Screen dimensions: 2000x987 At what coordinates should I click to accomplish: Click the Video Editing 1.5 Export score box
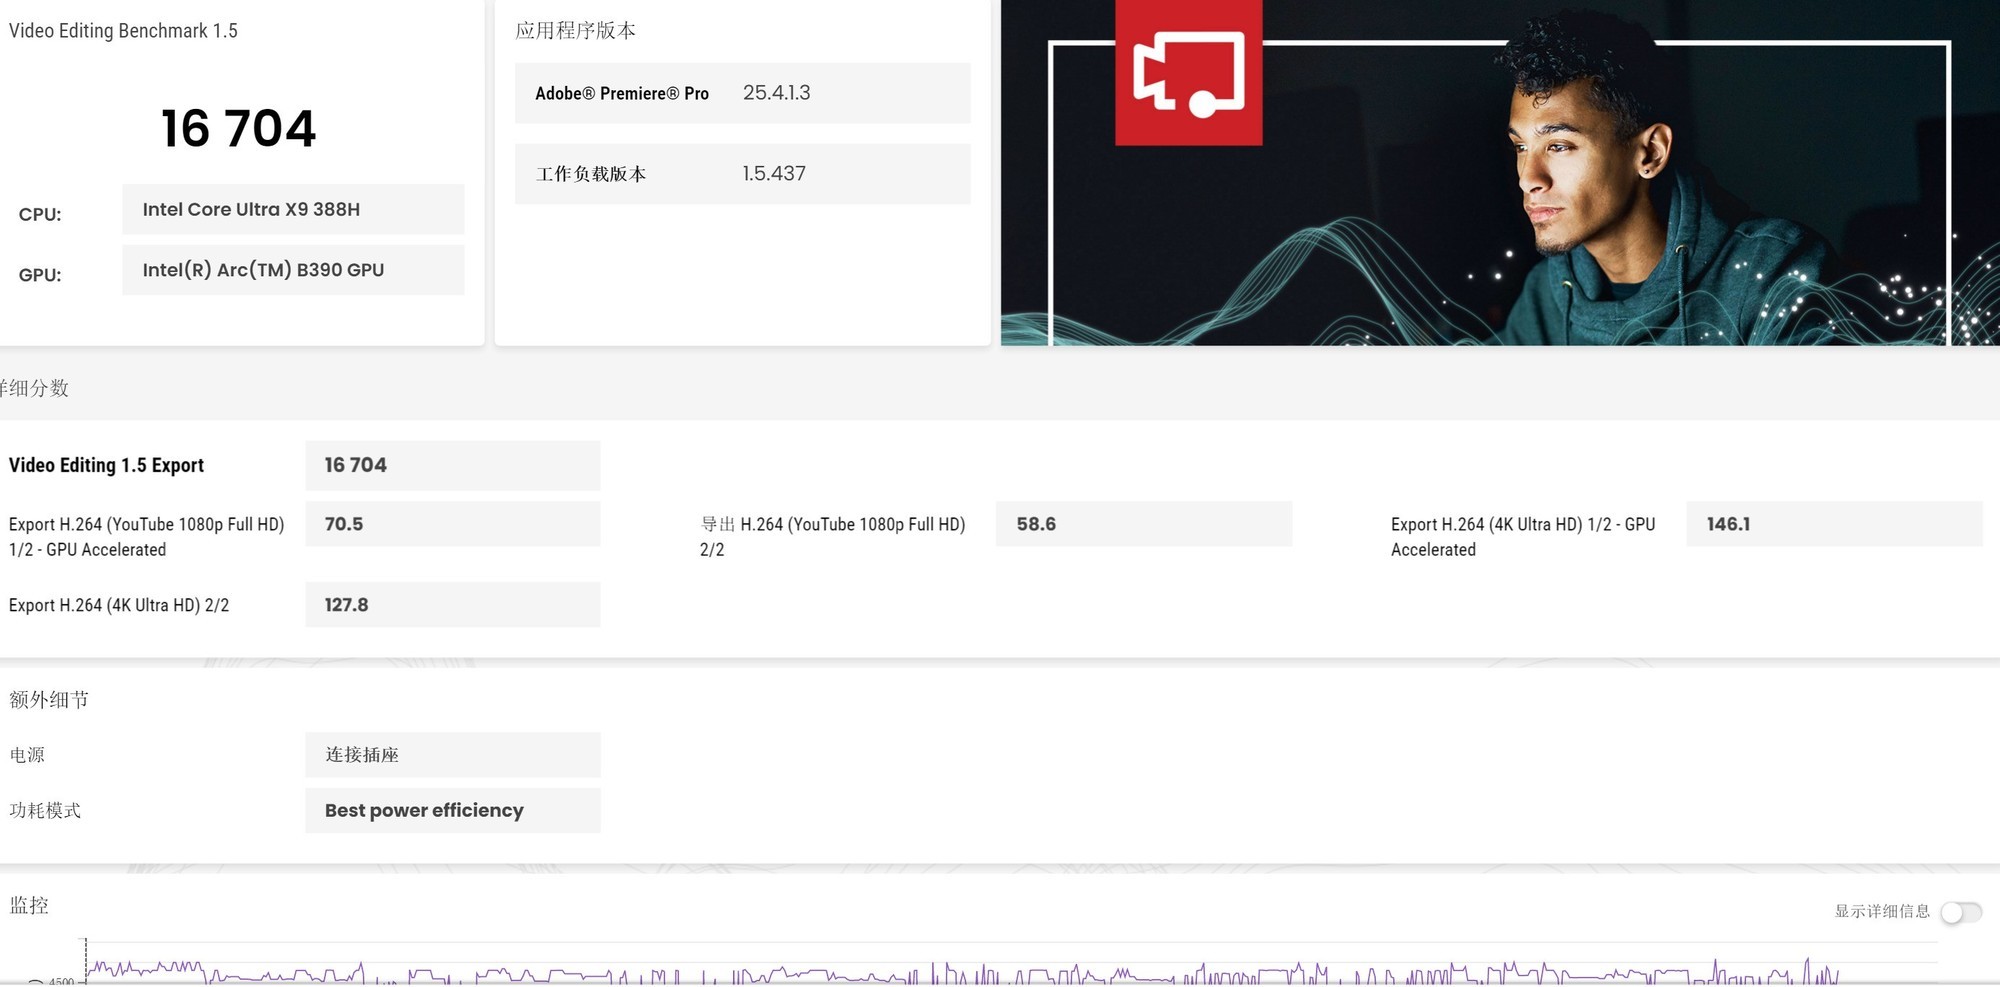452,465
